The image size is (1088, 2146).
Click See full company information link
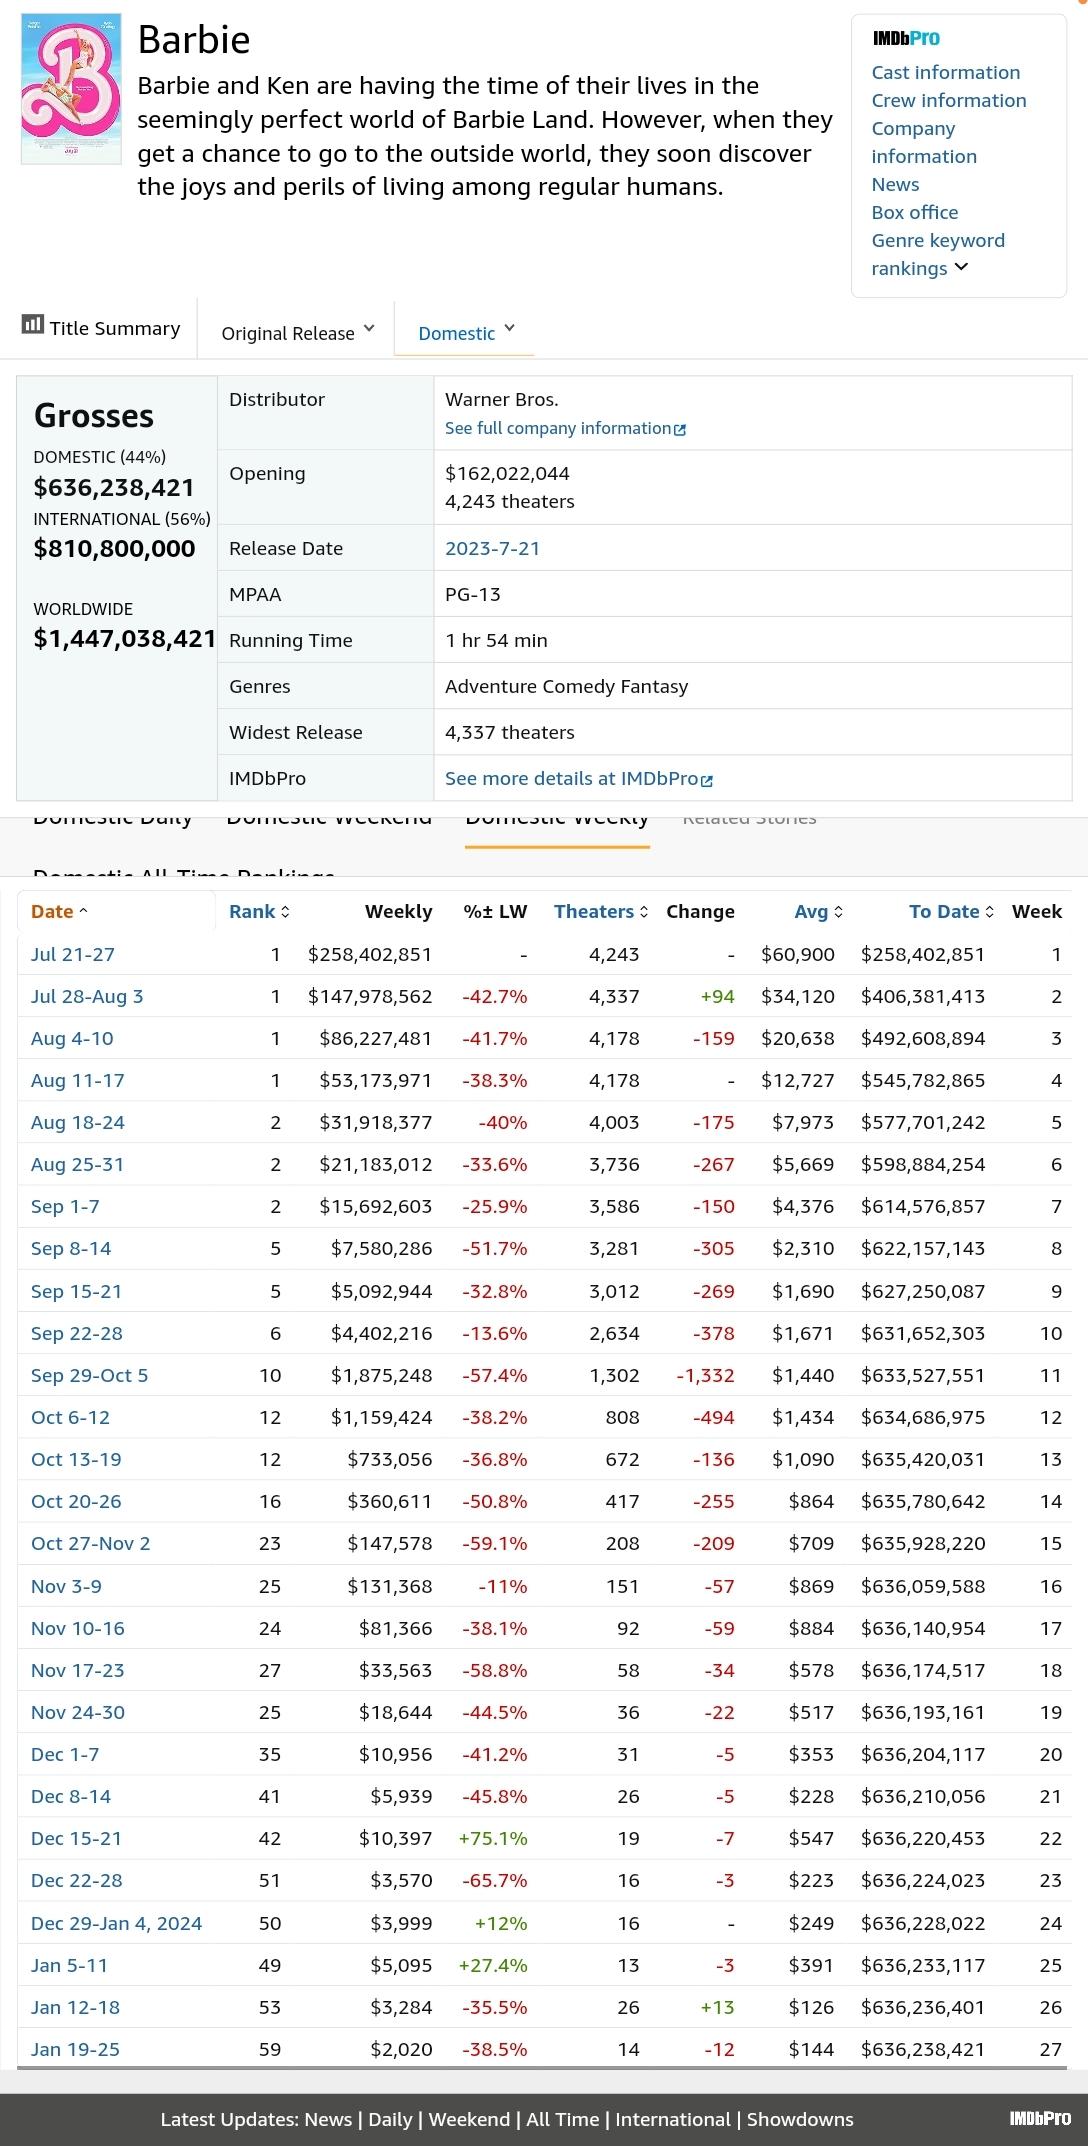pos(558,428)
